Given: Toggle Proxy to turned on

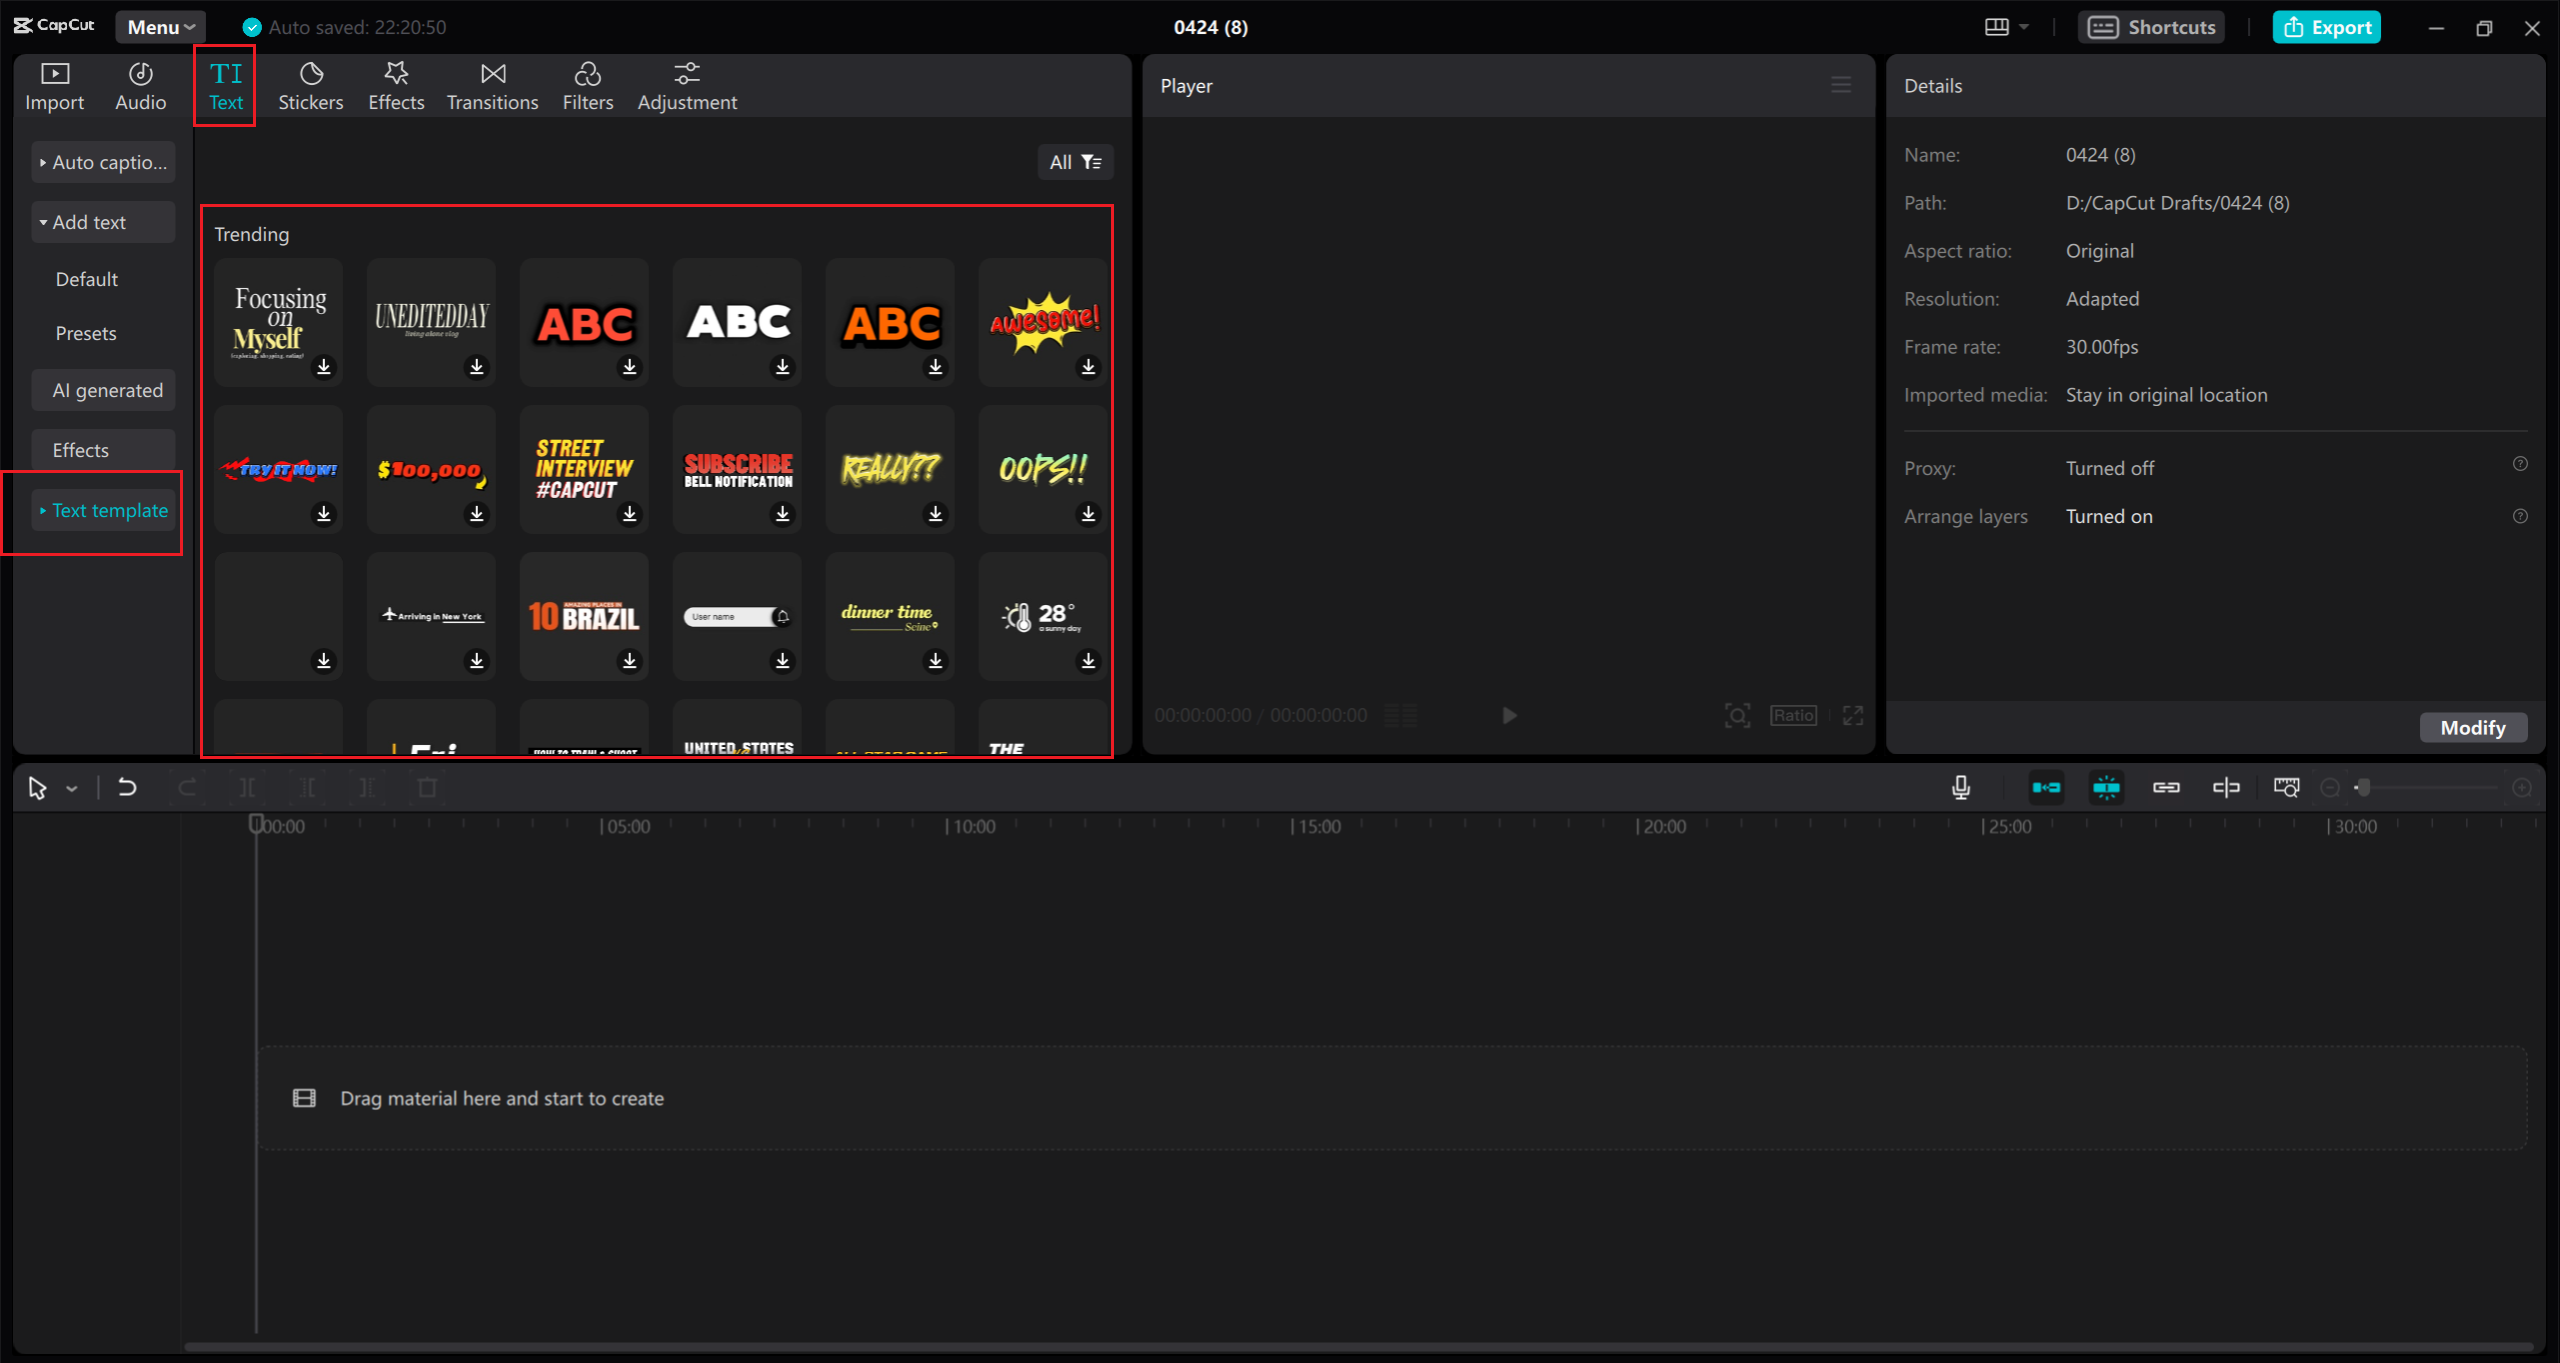Looking at the screenshot, I should (2108, 467).
